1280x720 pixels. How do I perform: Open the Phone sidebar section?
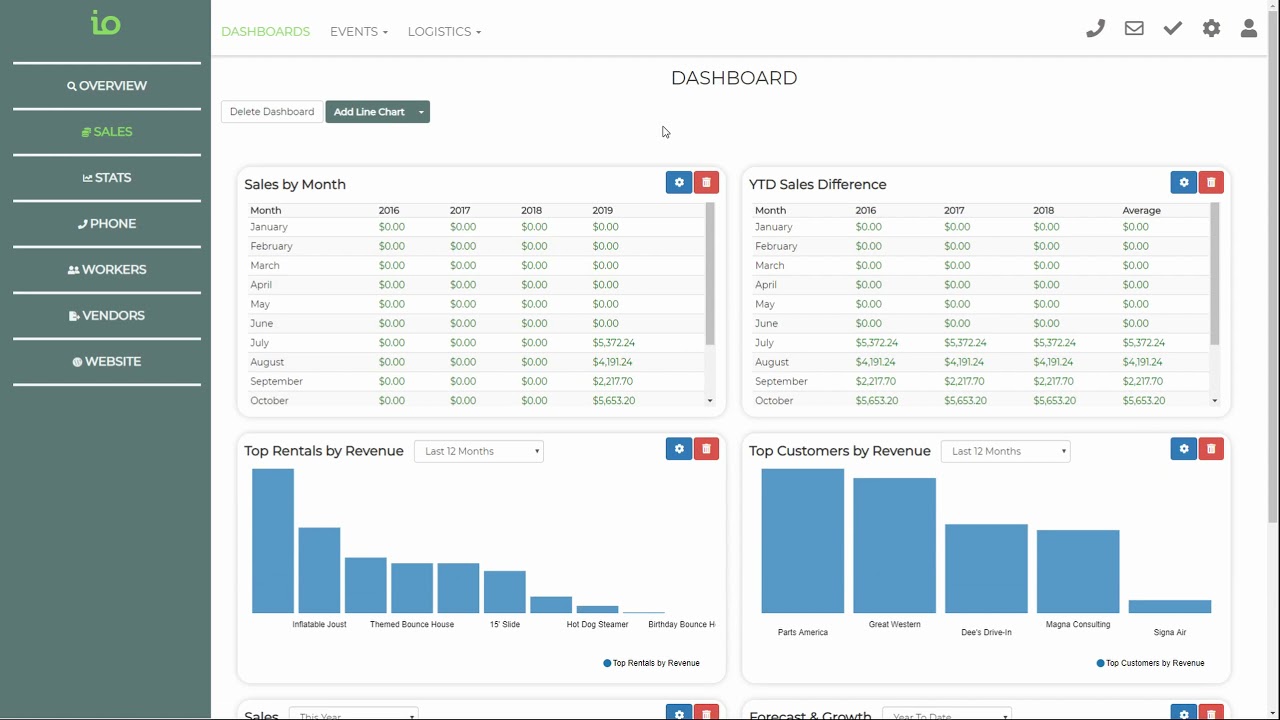106,224
